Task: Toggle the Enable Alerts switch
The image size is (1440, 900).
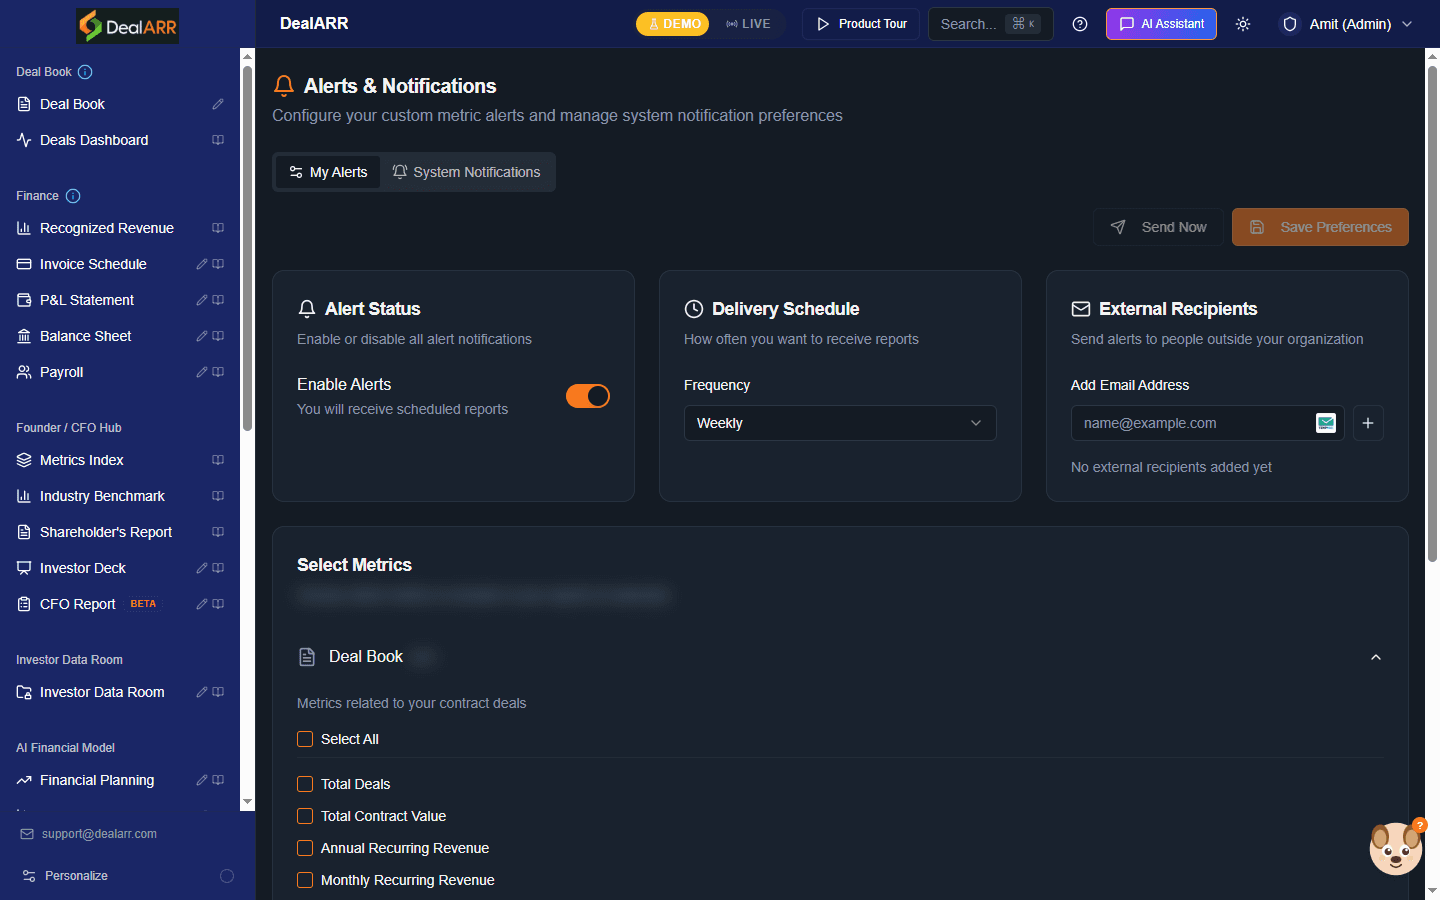Action: click(x=588, y=396)
